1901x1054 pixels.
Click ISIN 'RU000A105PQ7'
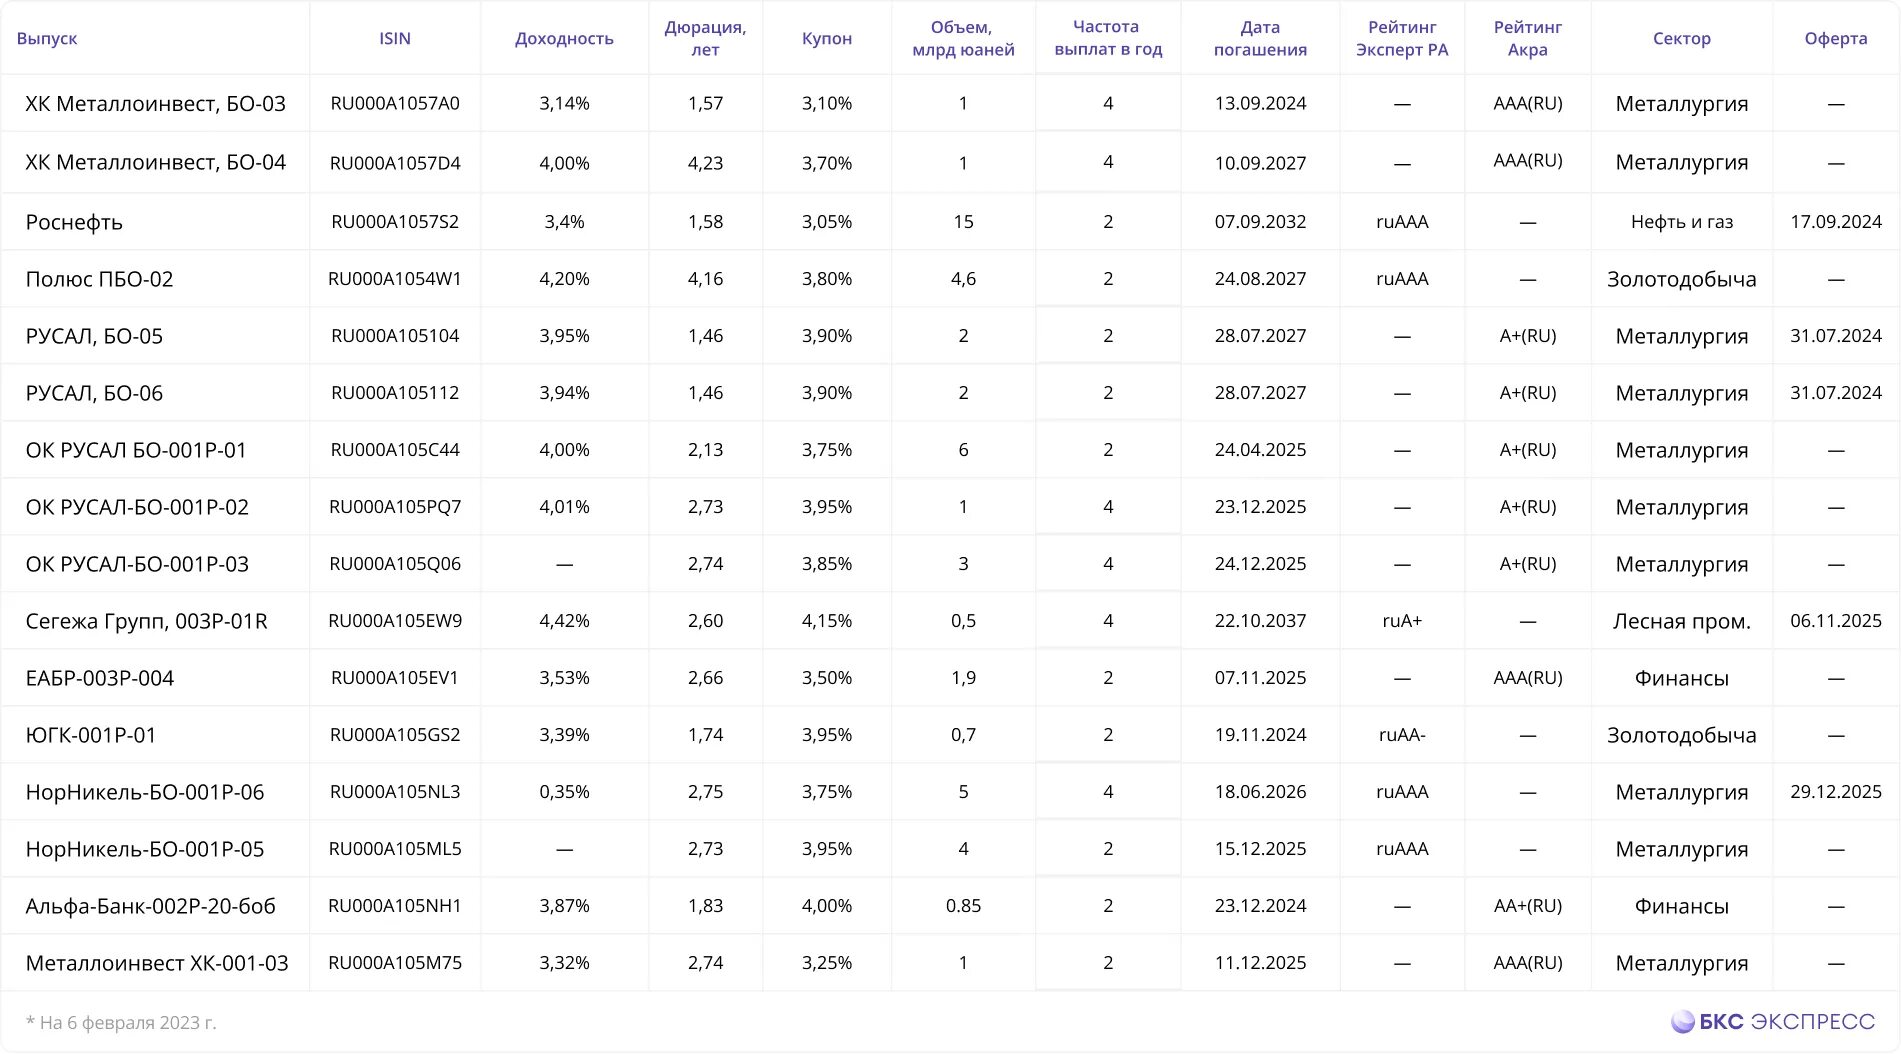(x=395, y=506)
